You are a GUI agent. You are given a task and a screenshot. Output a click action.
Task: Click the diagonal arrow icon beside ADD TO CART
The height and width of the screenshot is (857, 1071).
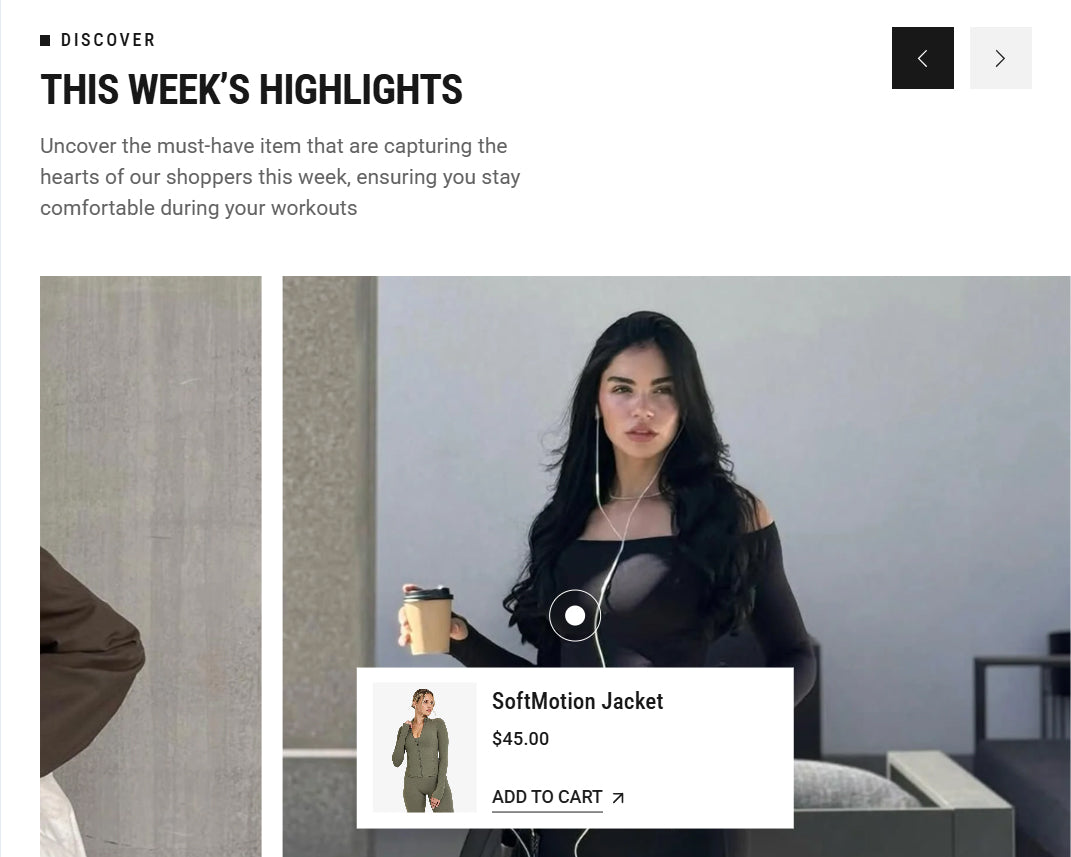coord(618,798)
